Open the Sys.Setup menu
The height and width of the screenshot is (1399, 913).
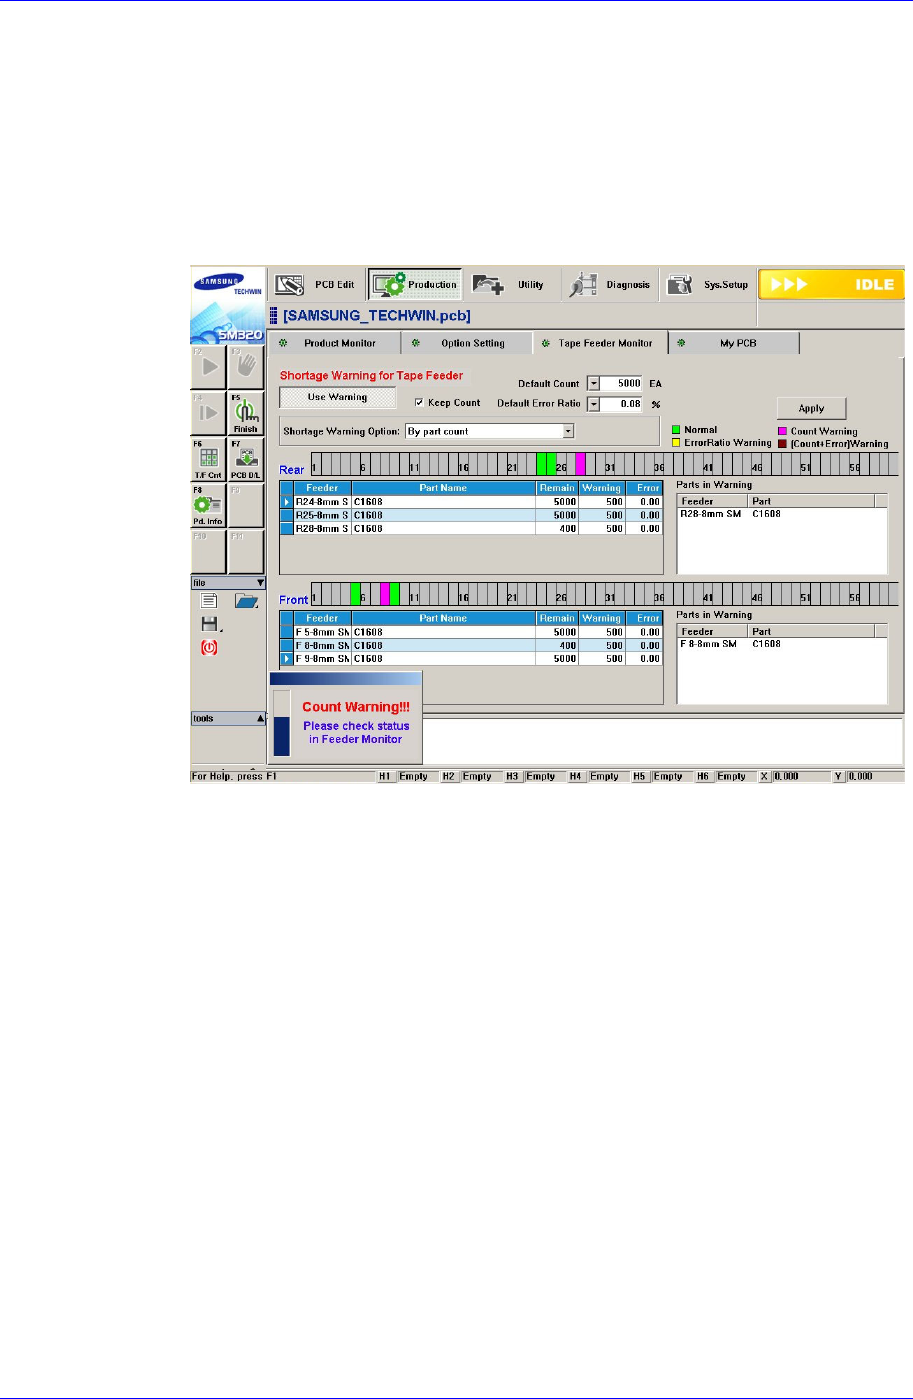(707, 284)
